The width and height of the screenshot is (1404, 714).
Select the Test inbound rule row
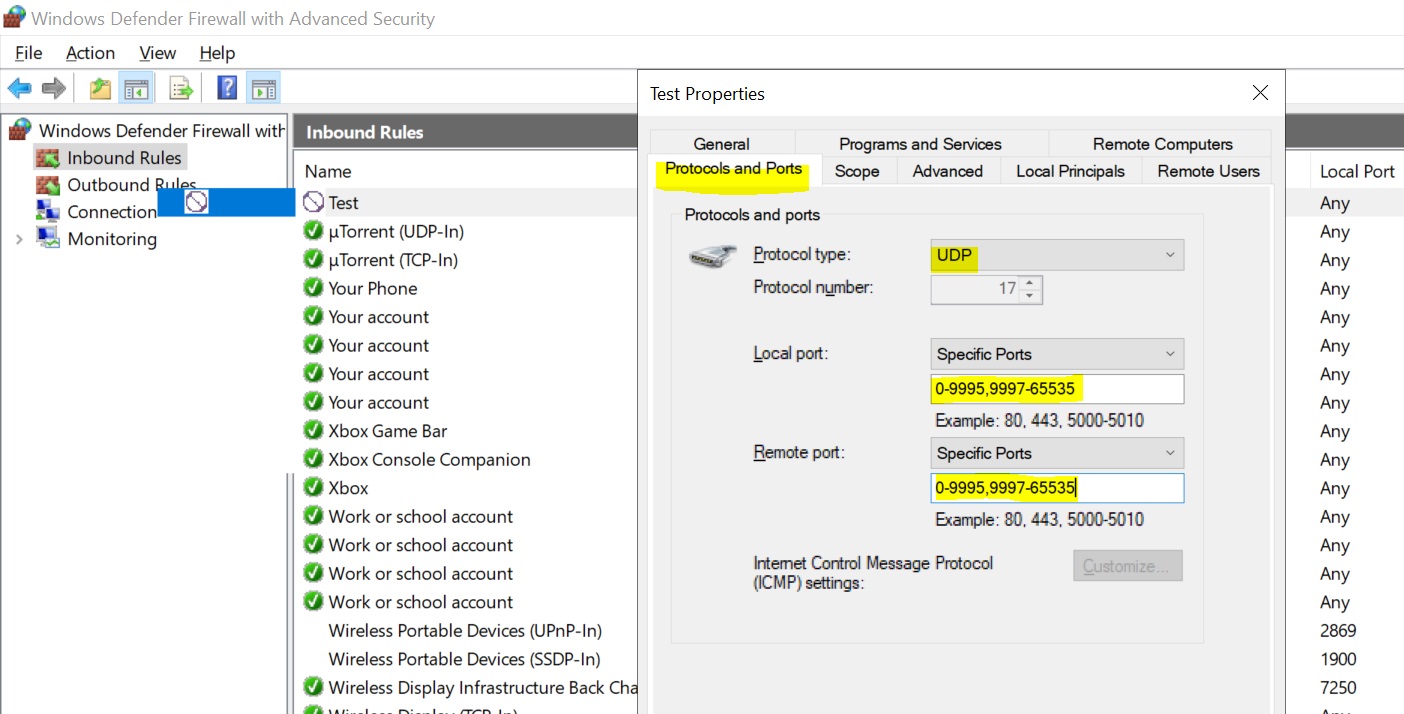pos(468,202)
